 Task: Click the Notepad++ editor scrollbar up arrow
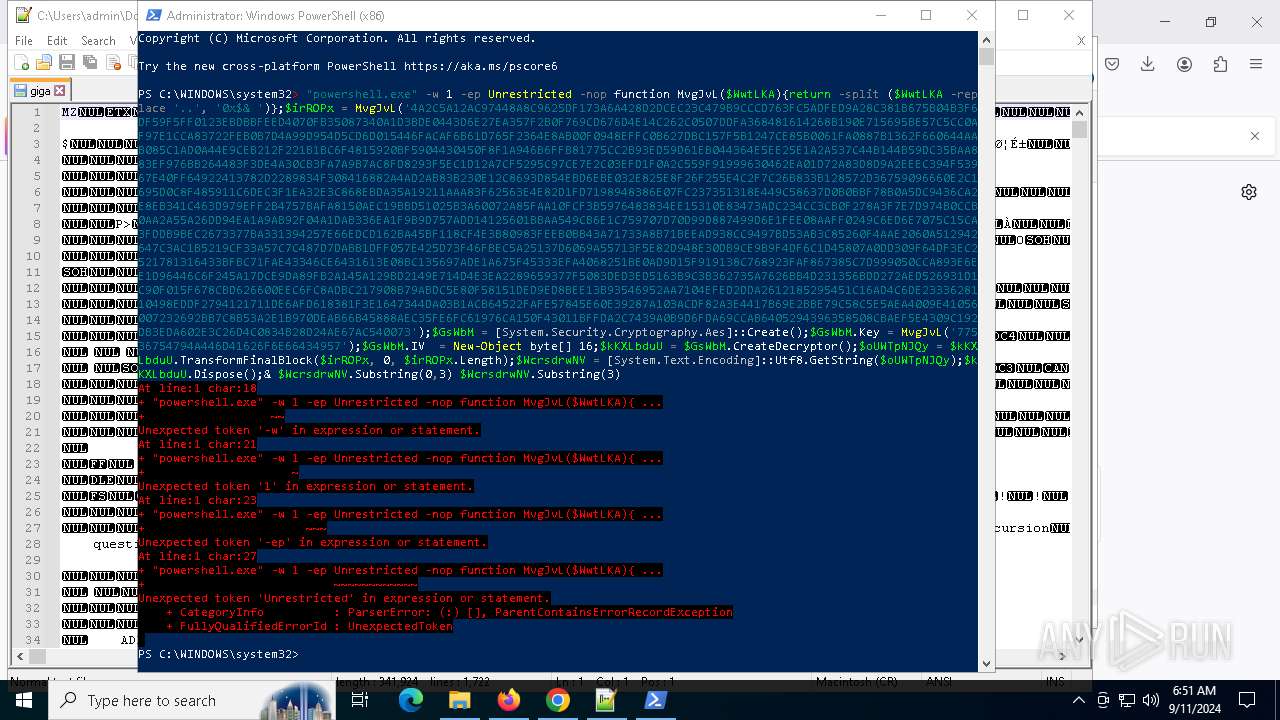1079,112
